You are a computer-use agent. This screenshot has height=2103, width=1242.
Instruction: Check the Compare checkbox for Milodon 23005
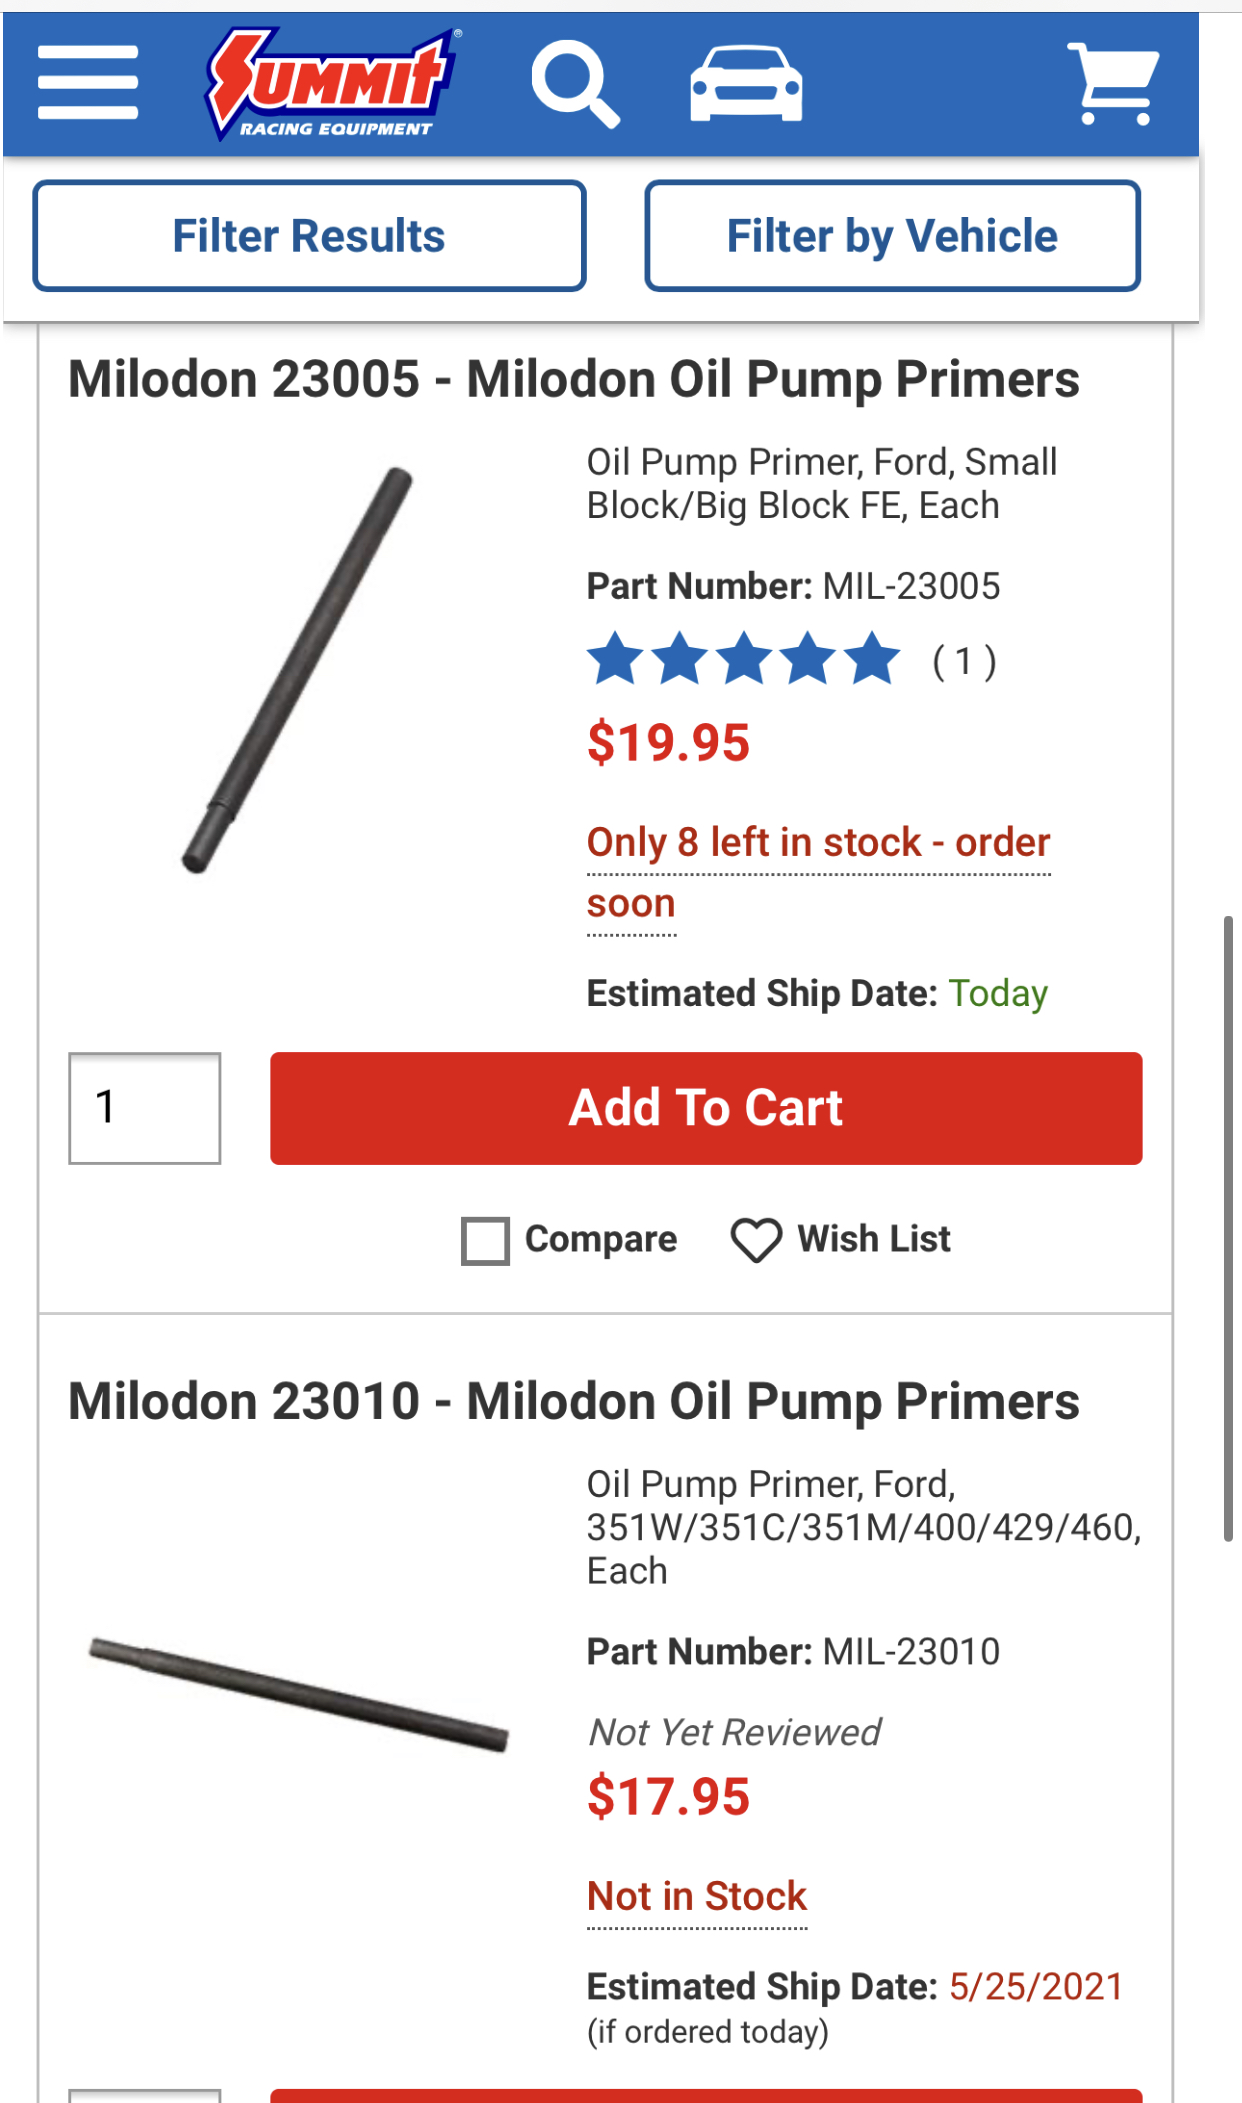coord(486,1241)
